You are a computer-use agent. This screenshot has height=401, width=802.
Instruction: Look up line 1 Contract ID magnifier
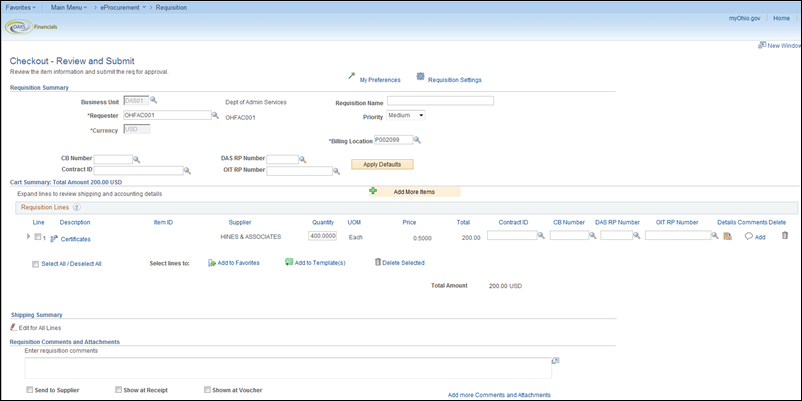541,235
